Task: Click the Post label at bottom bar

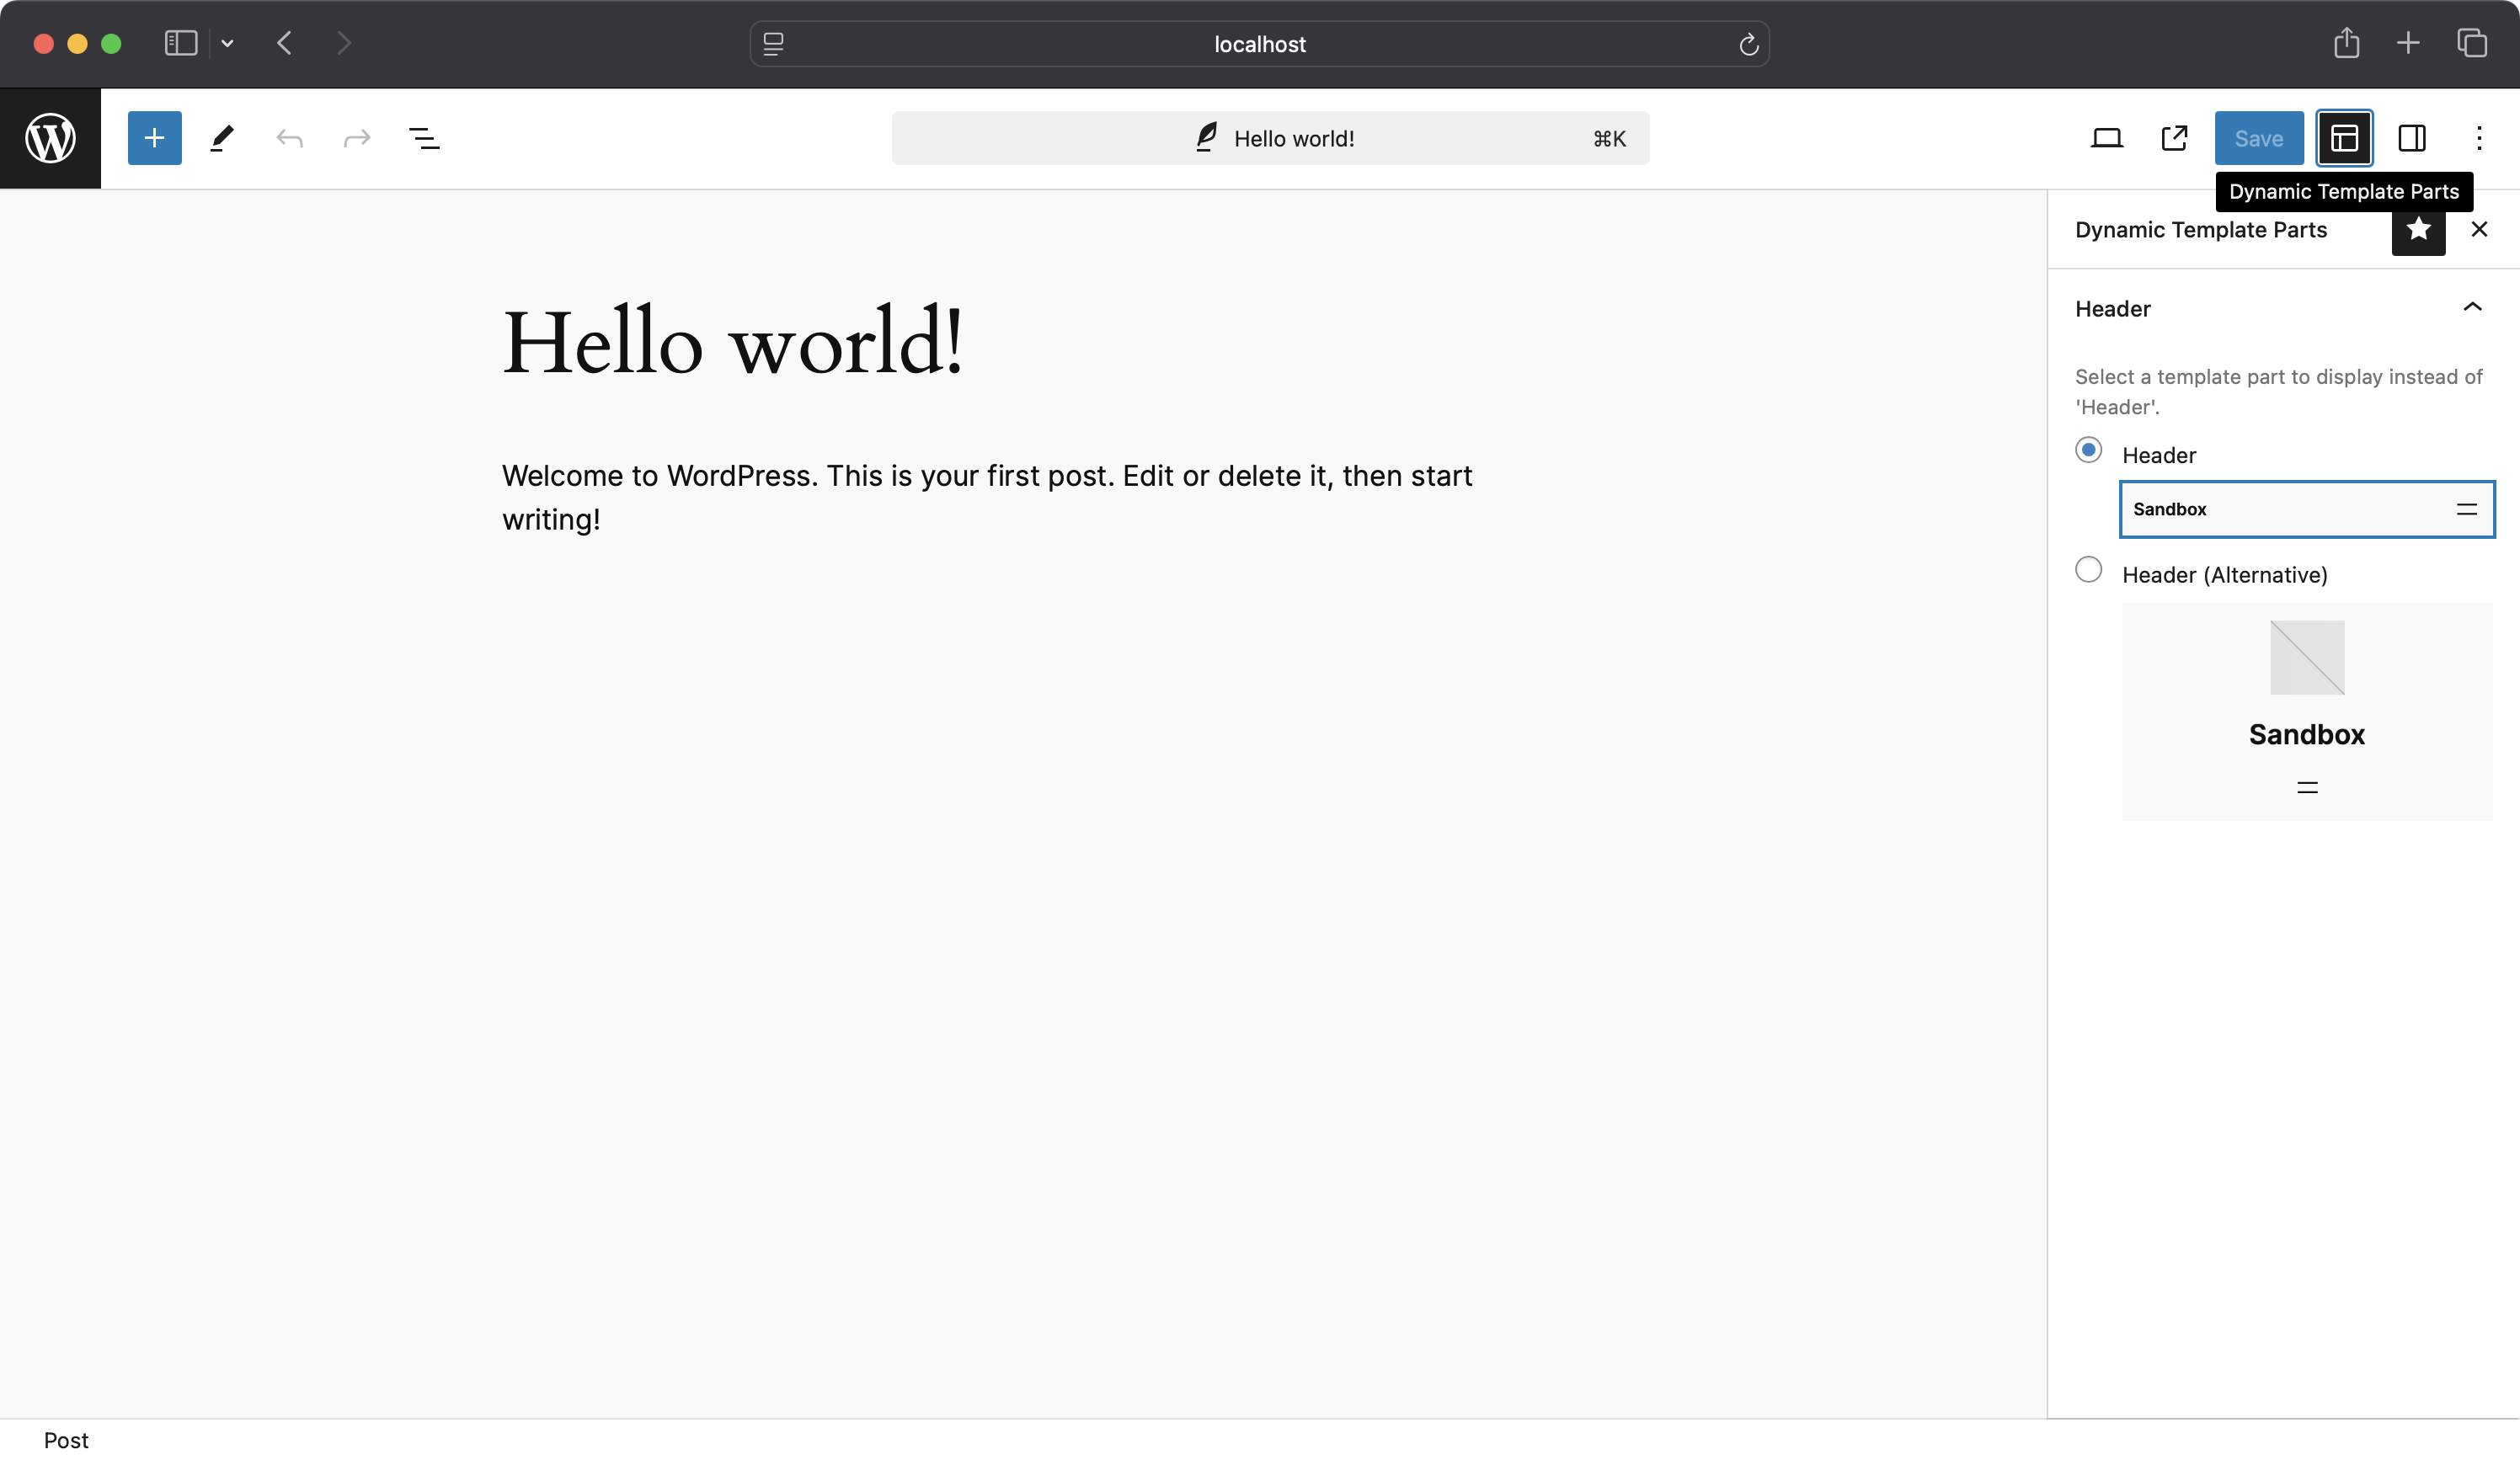Action: (66, 1439)
